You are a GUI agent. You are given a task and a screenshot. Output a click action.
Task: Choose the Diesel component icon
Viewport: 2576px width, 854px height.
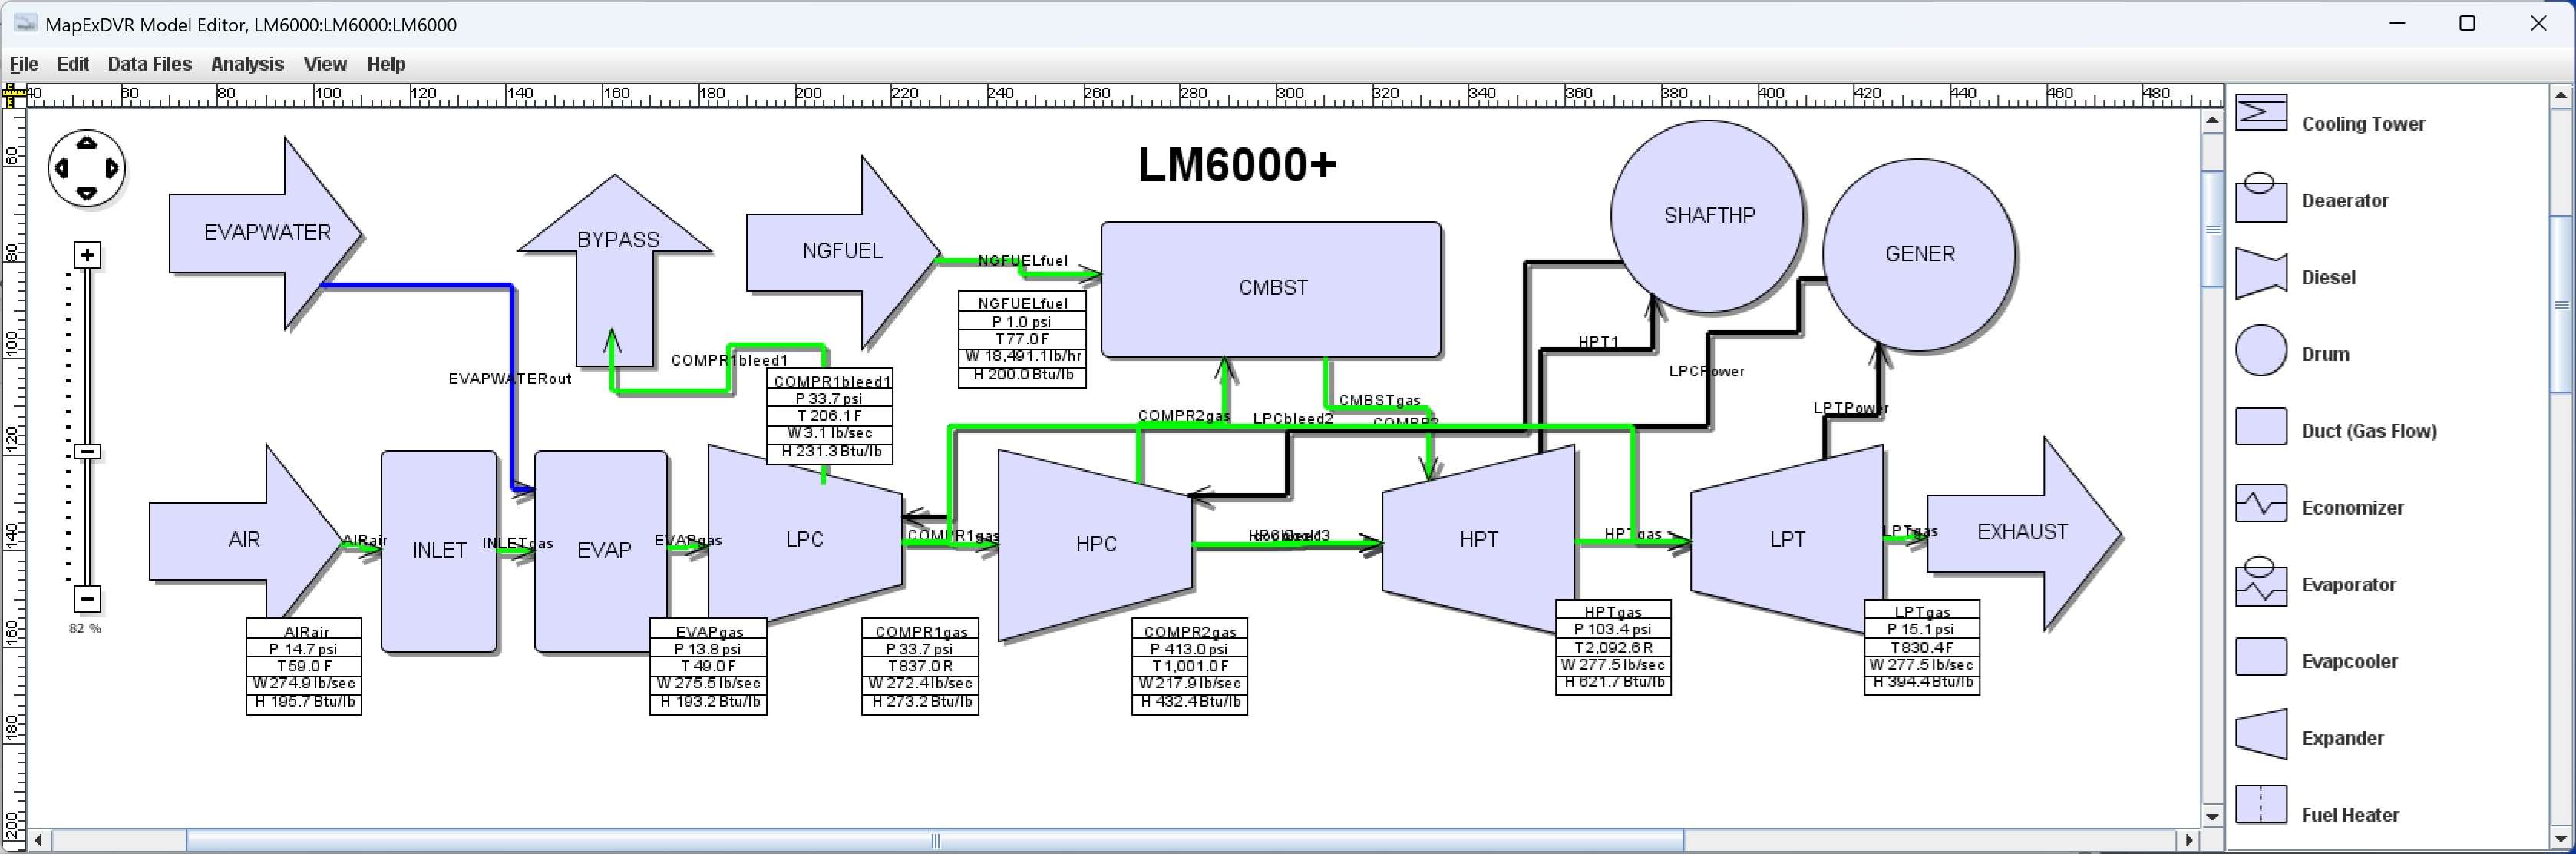pyautogui.click(x=2261, y=274)
